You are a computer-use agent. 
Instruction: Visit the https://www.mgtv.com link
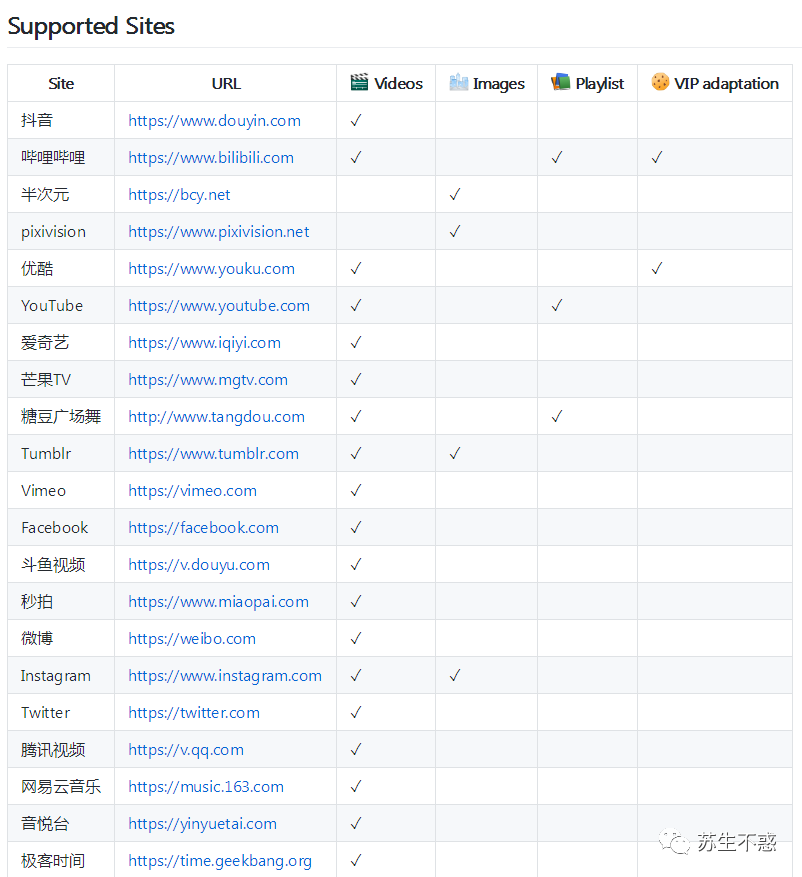click(208, 379)
